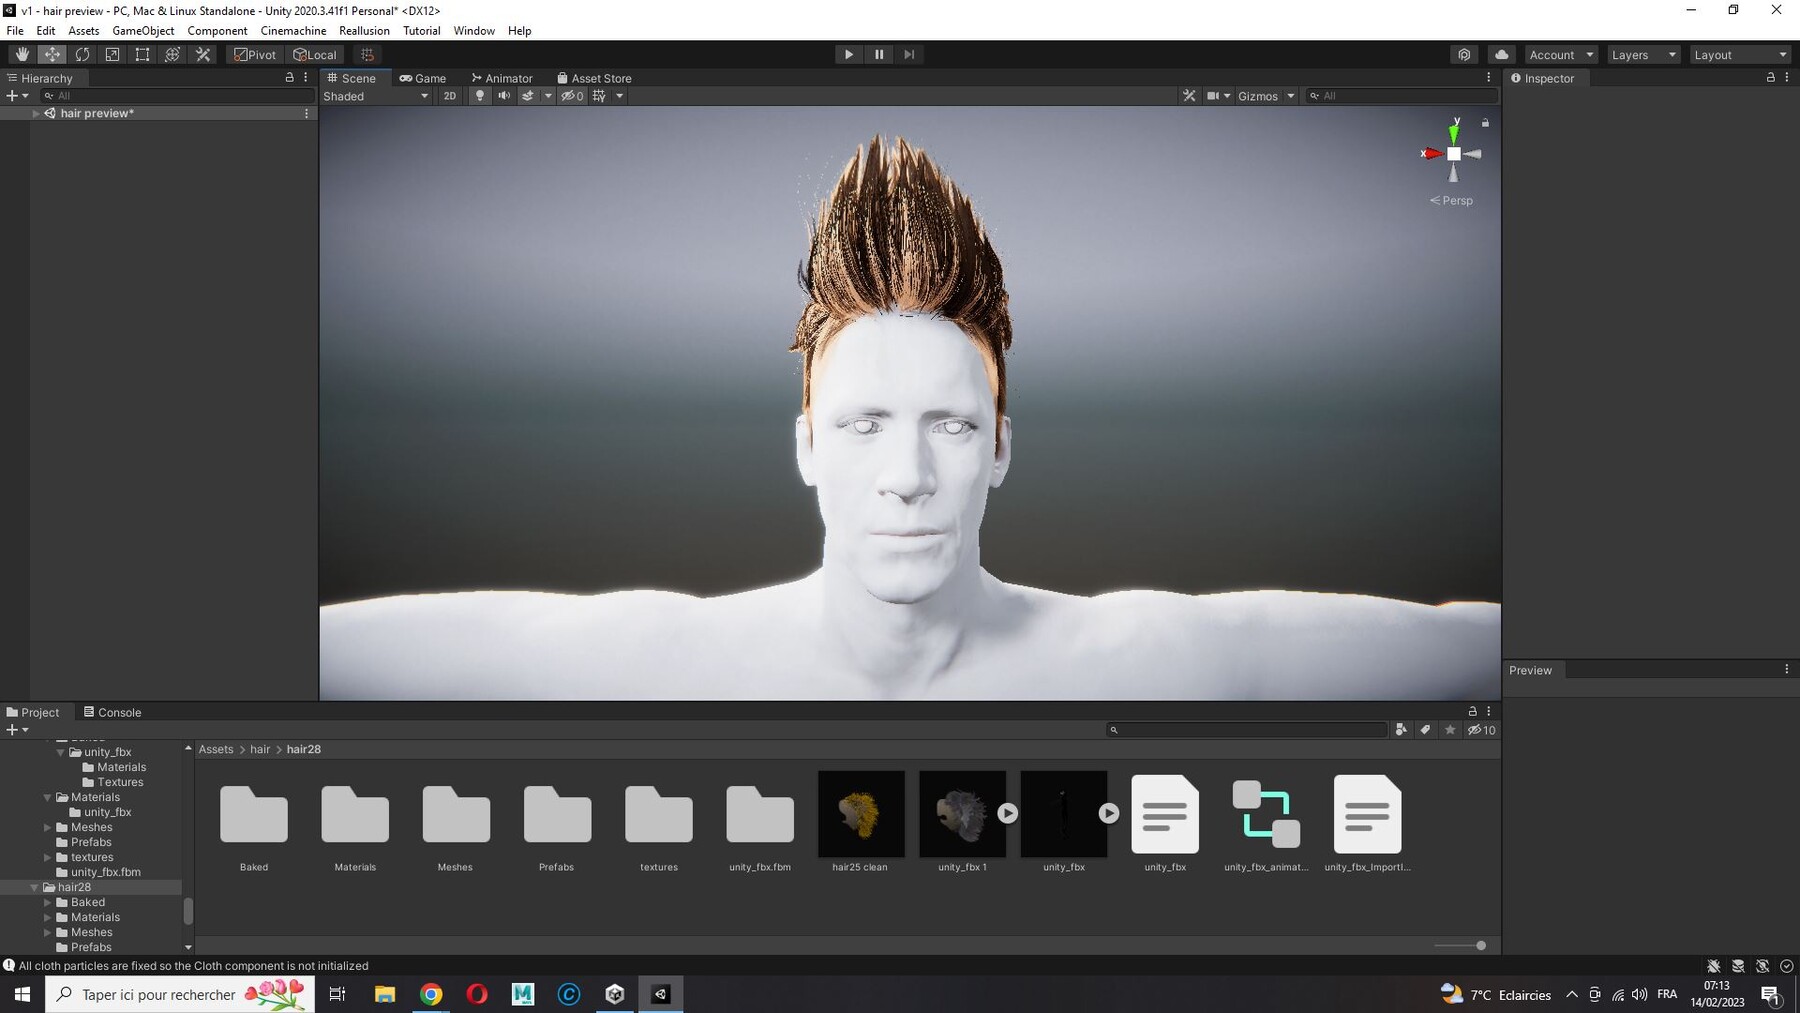The height and width of the screenshot is (1013, 1800).
Task: Toggle scene lighting bulb
Action: [480, 96]
